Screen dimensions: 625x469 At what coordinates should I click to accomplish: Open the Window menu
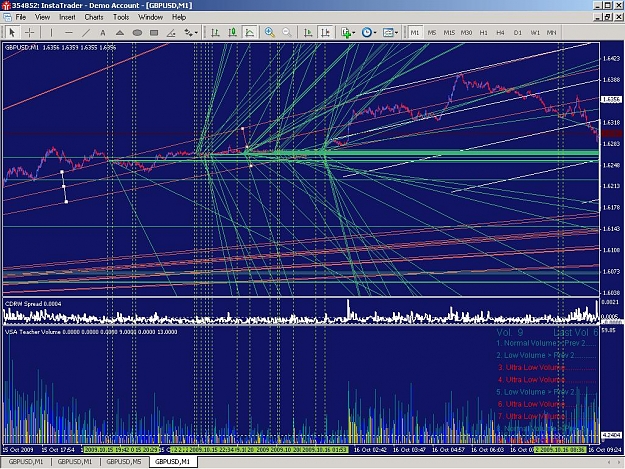(150, 17)
